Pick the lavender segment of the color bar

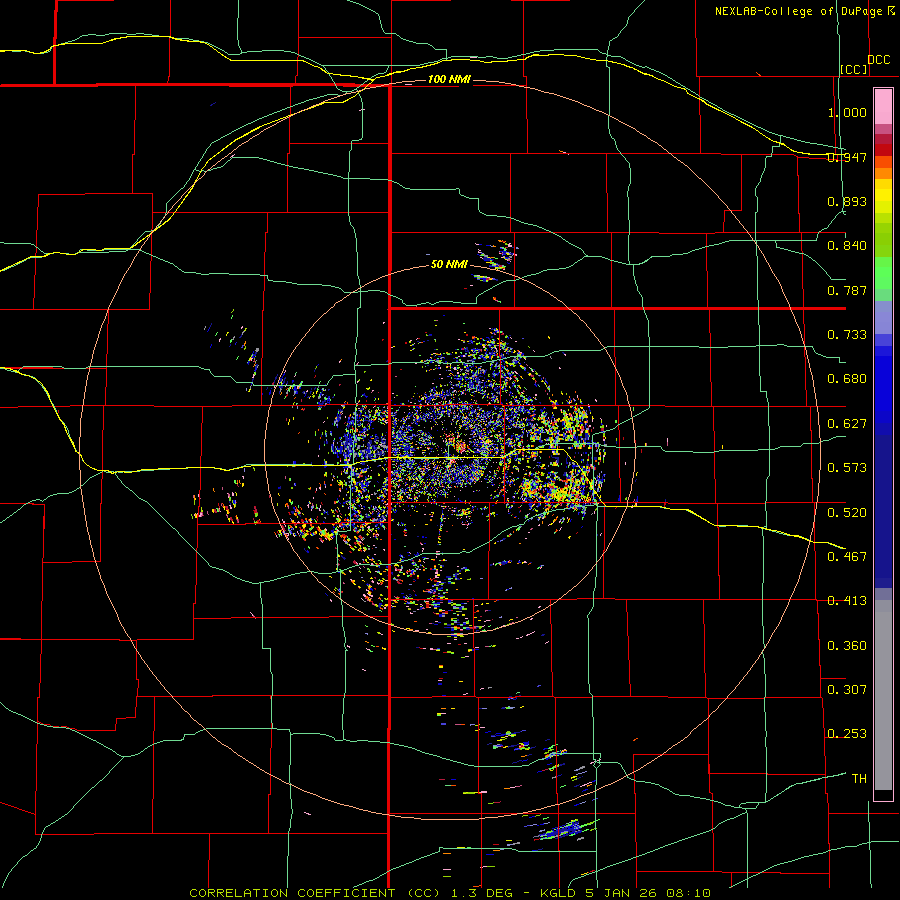coord(883,317)
